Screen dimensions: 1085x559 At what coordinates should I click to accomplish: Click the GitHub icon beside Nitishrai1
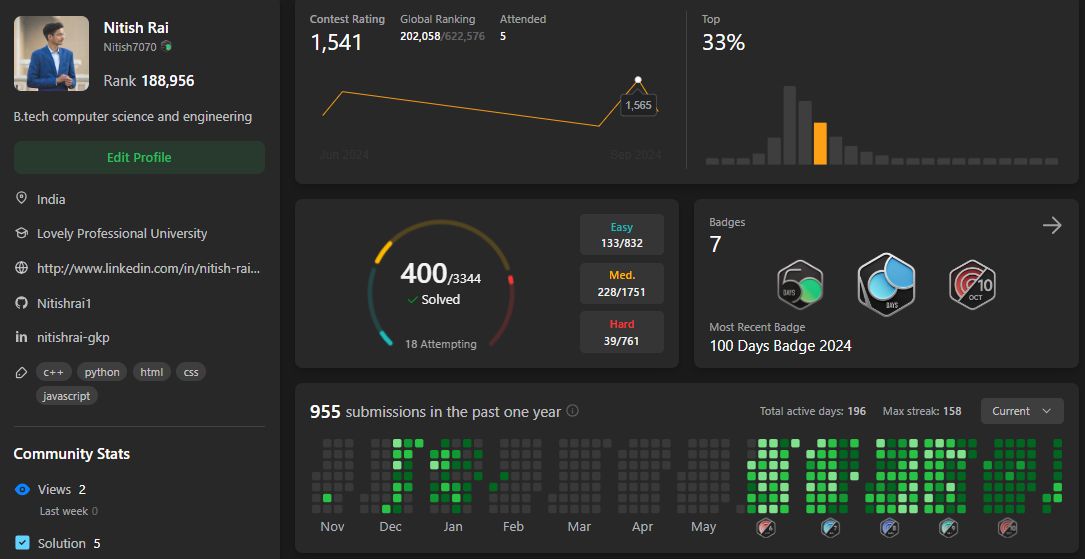pos(21,302)
